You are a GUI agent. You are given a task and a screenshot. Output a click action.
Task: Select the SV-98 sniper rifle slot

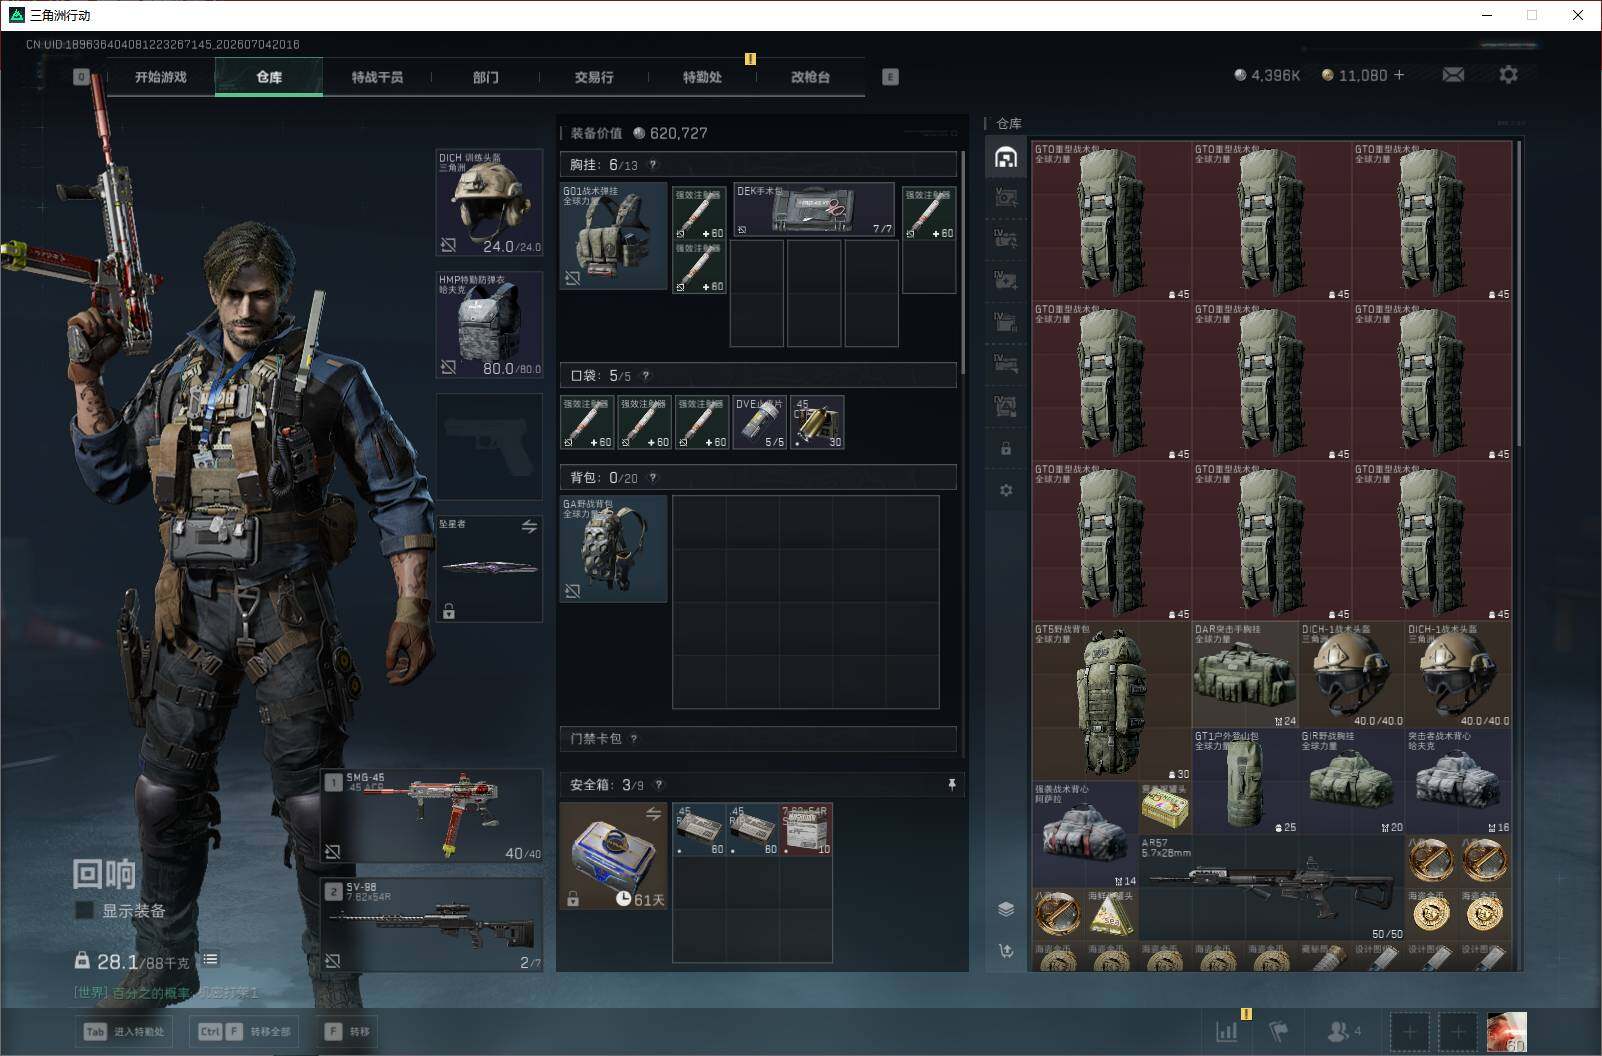[432, 925]
